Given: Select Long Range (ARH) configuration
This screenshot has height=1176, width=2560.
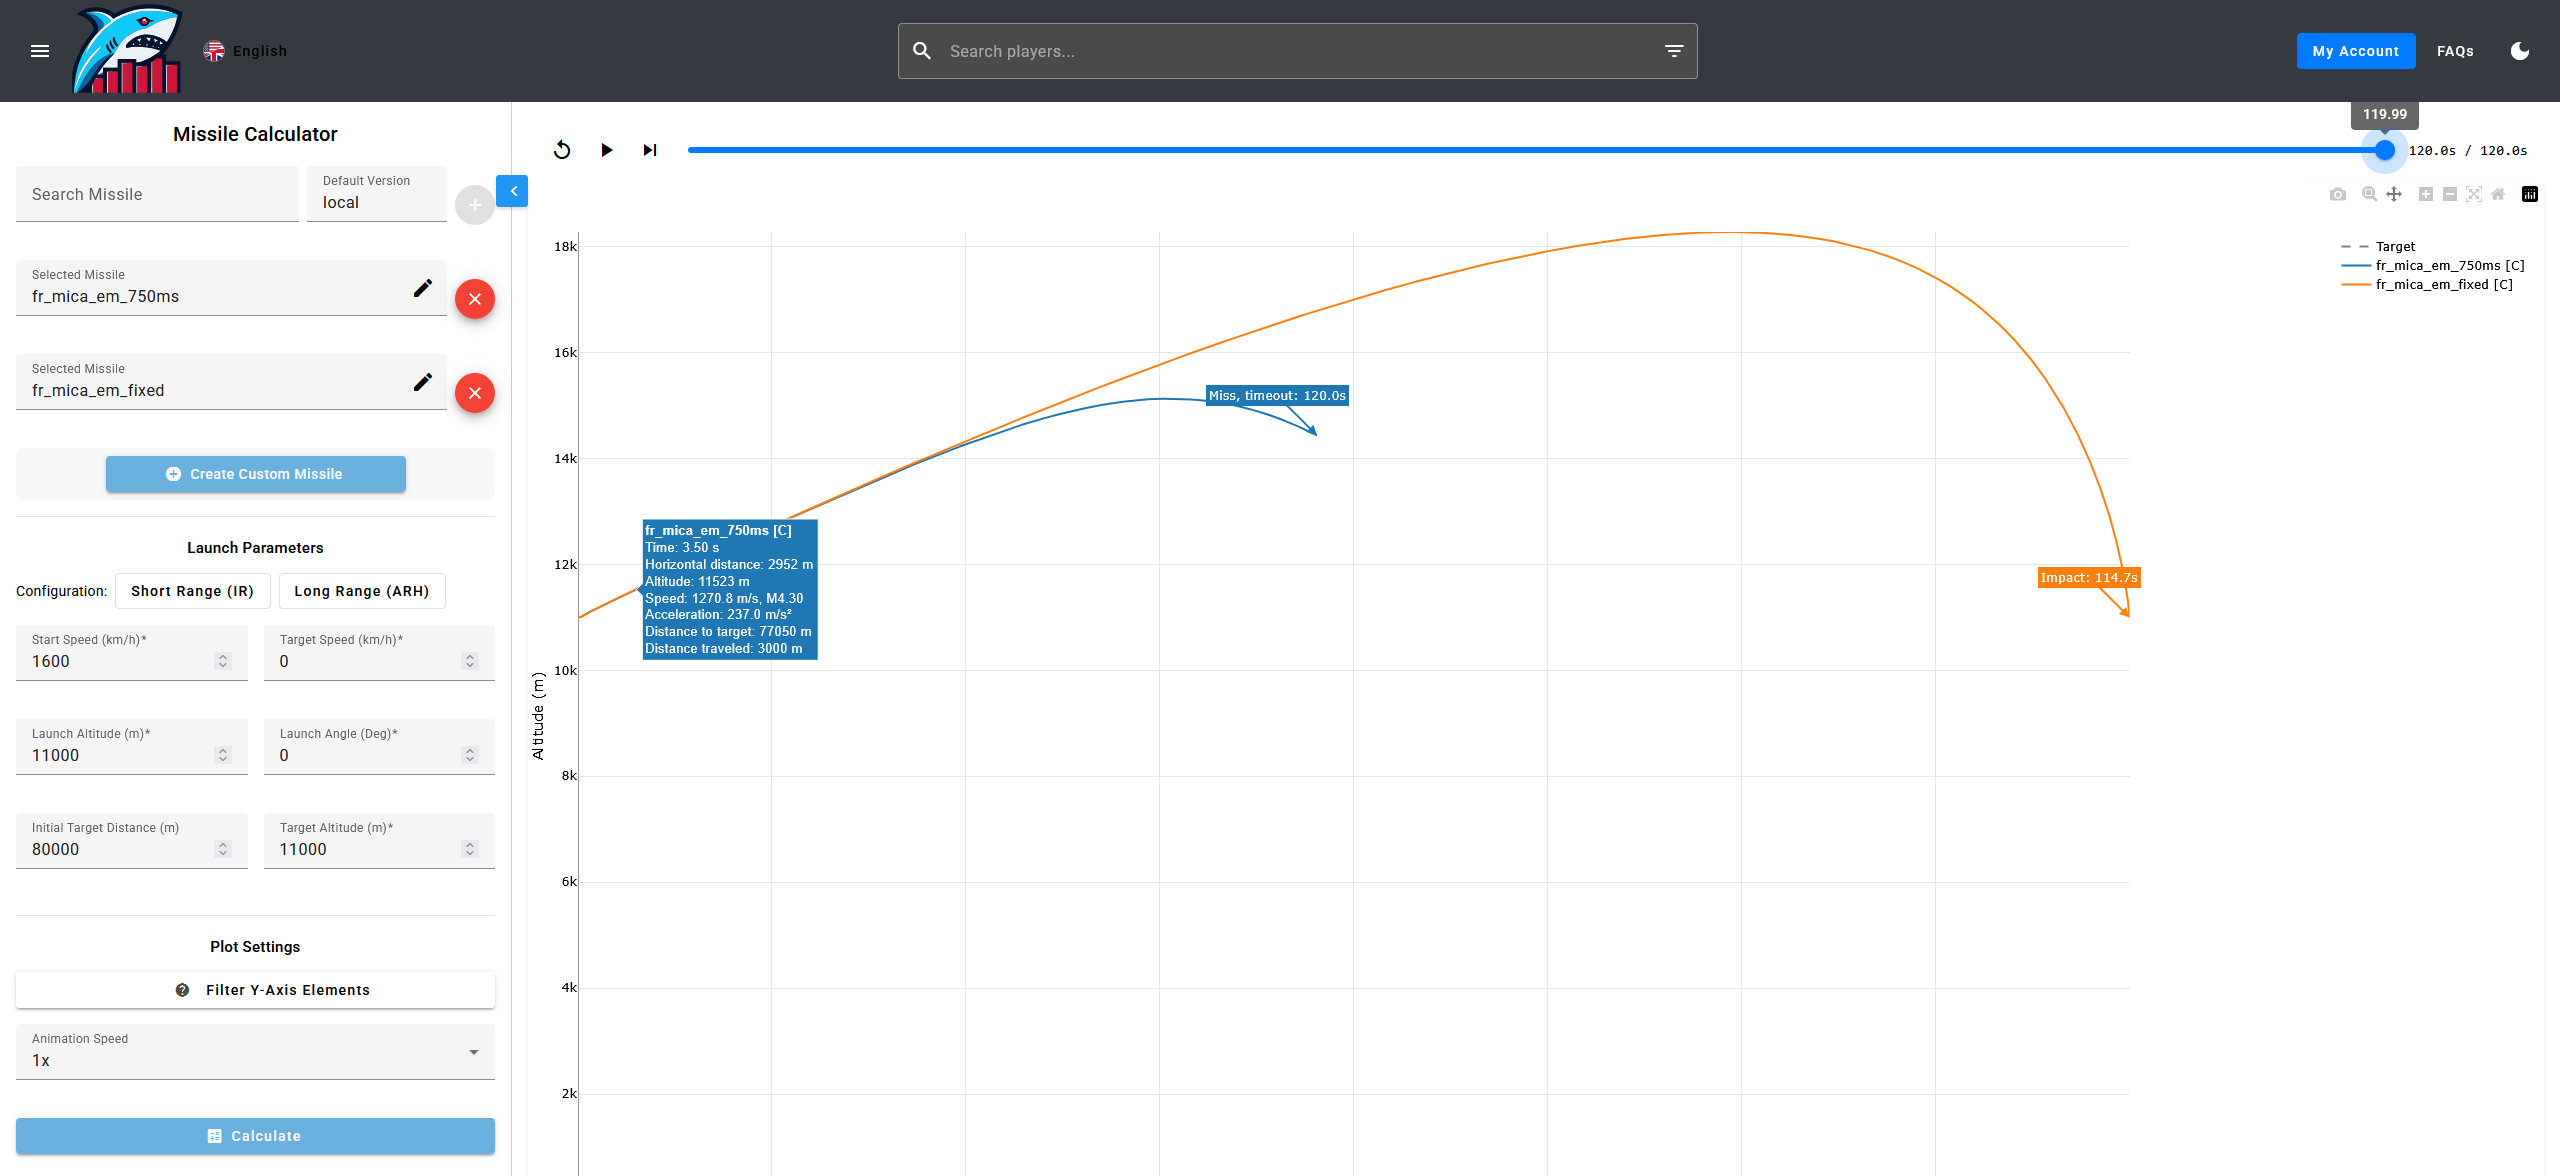Looking at the screenshot, I should pyautogui.click(x=362, y=591).
